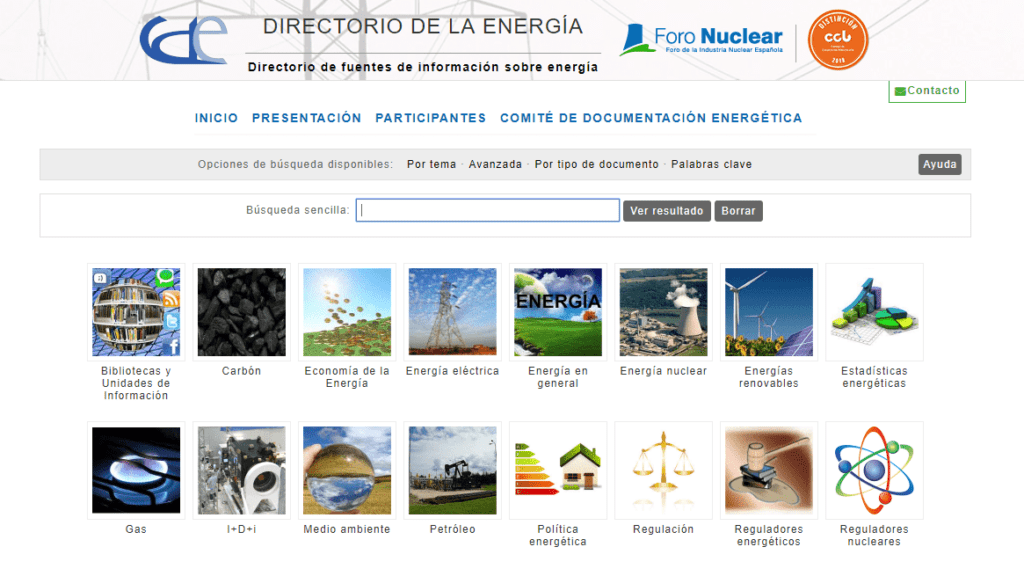Click the Bibliotecas y Unidades de Información label
The image size is (1024, 576).
click(136, 383)
